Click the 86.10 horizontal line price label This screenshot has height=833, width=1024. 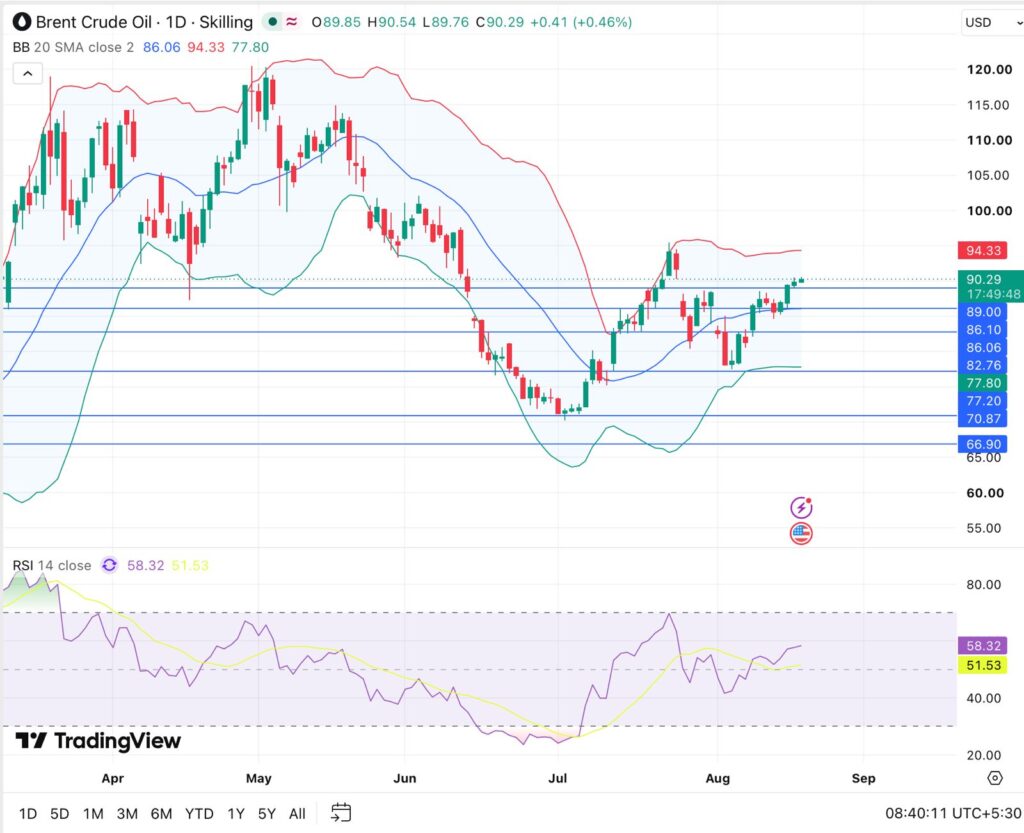coord(983,330)
